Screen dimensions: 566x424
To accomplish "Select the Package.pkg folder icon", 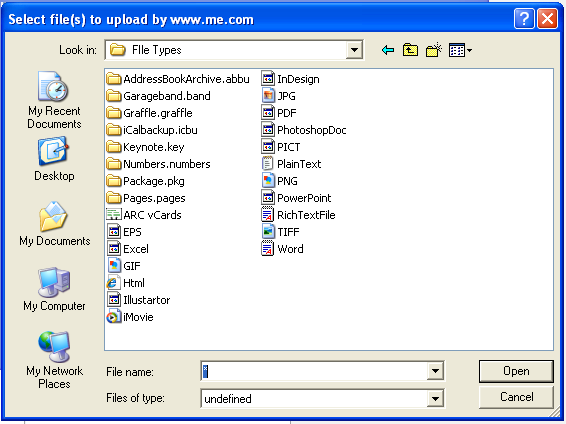I will 114,181.
